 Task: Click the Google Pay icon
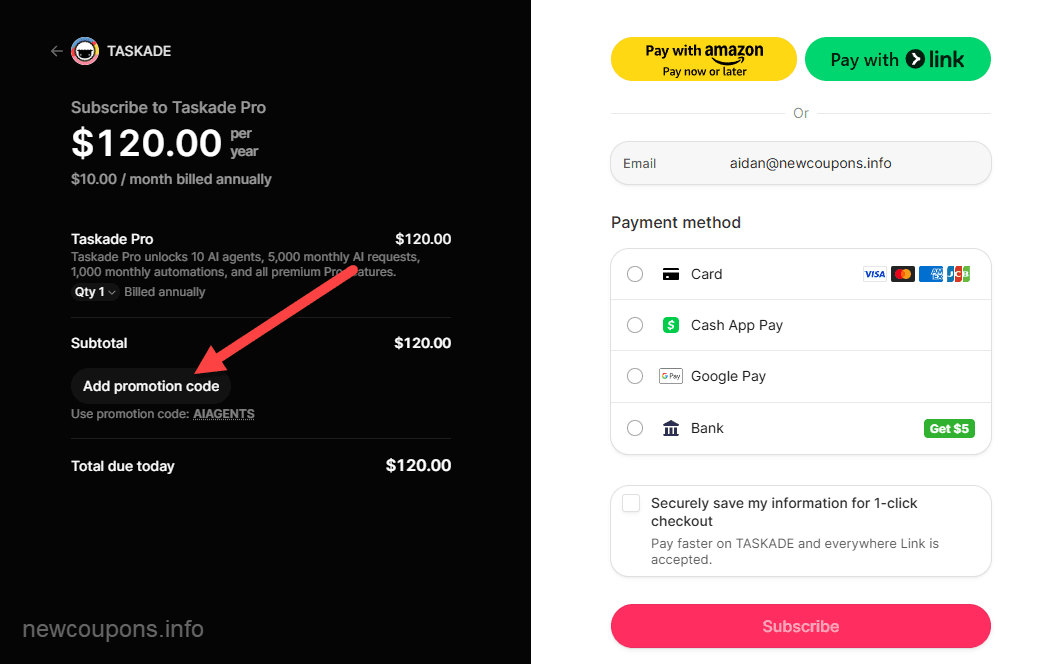[x=672, y=376]
